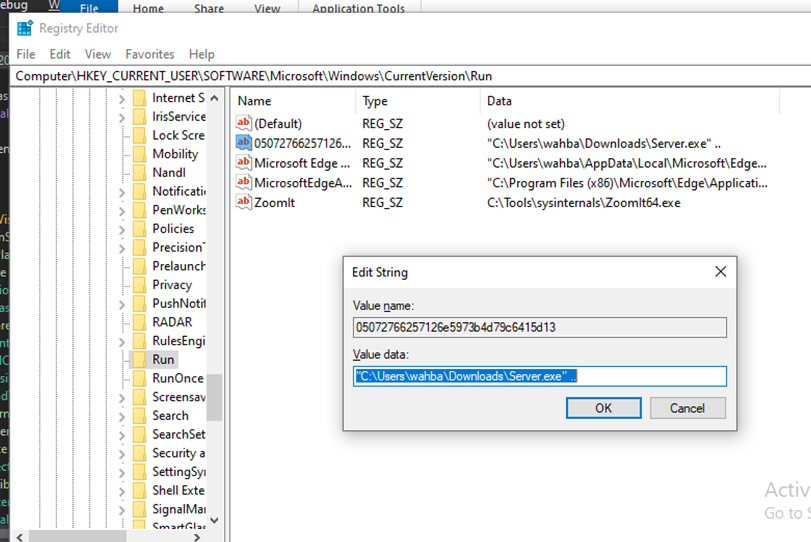Click the Value name field
The width and height of the screenshot is (811, 542).
coord(539,327)
